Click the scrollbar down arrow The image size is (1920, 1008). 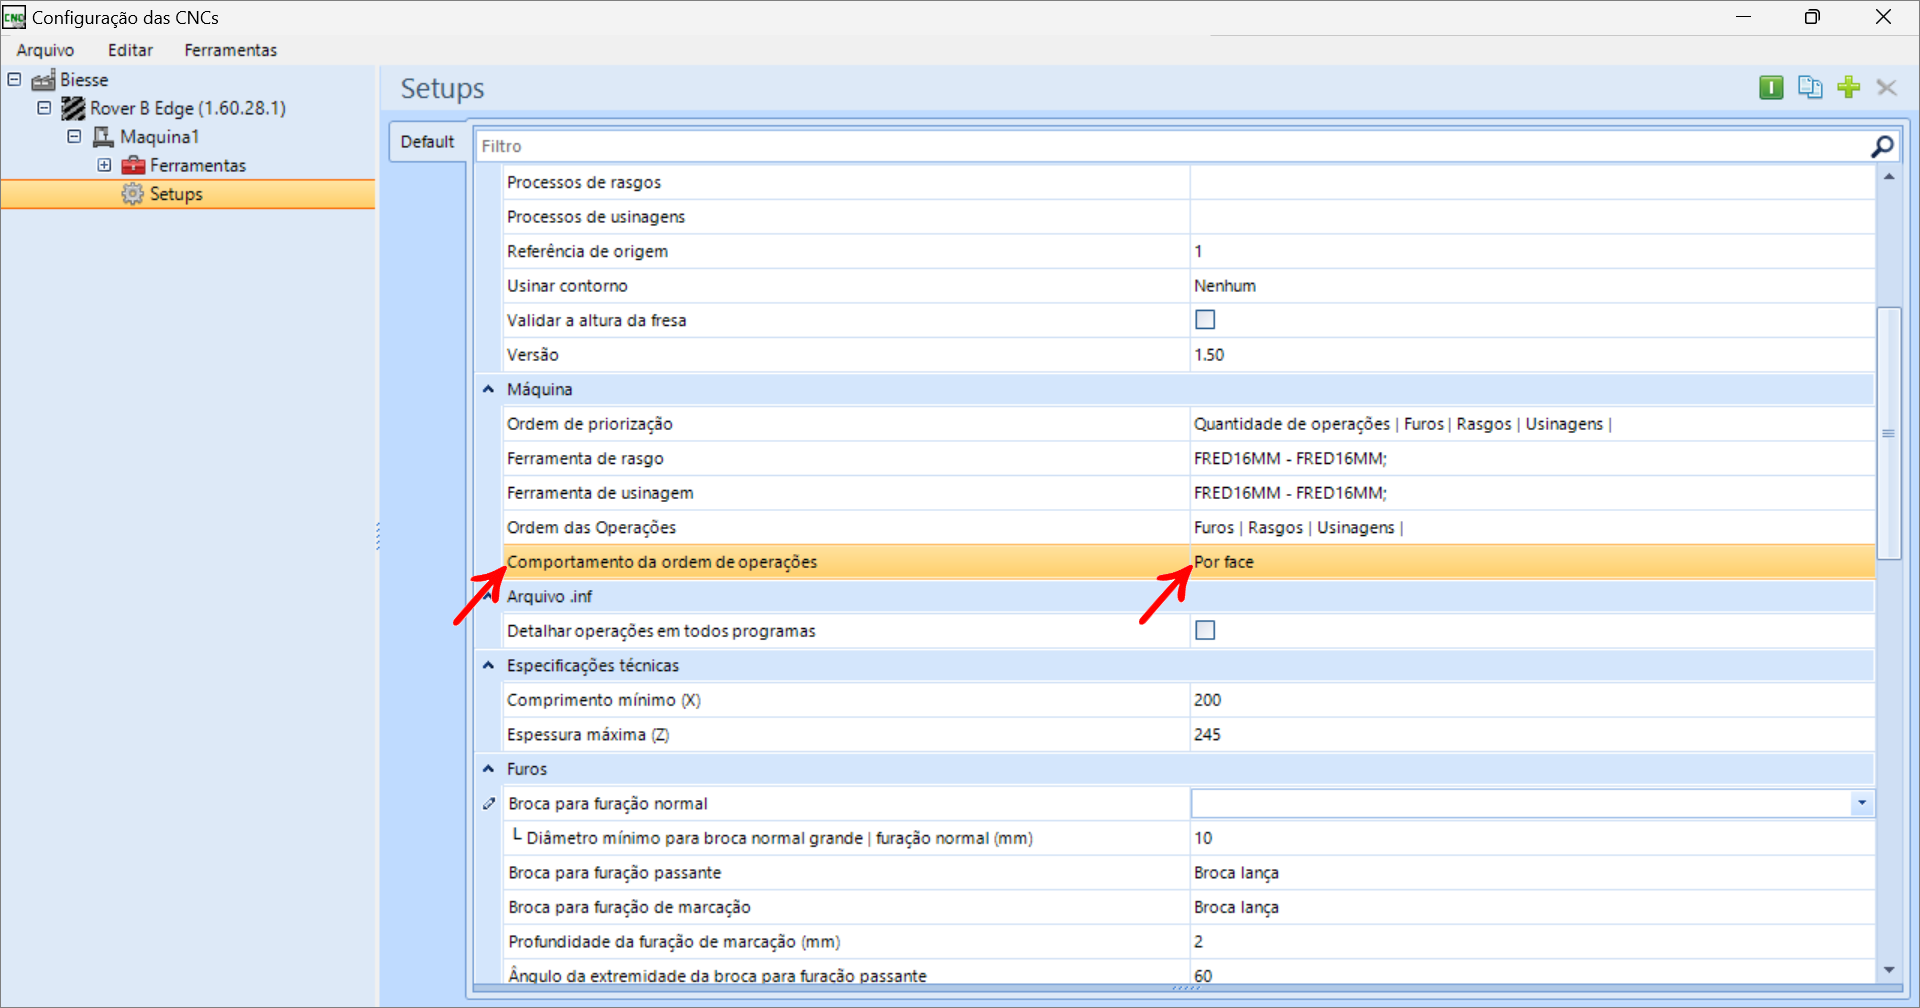click(1889, 970)
